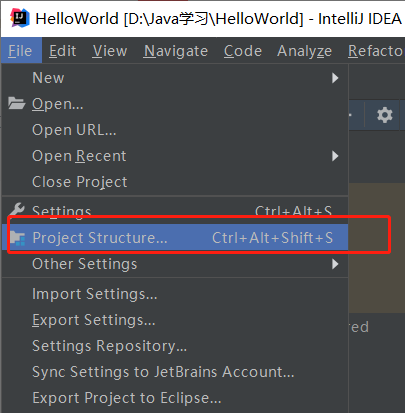Open the Analyze menu
The image size is (405, 413).
point(304,51)
